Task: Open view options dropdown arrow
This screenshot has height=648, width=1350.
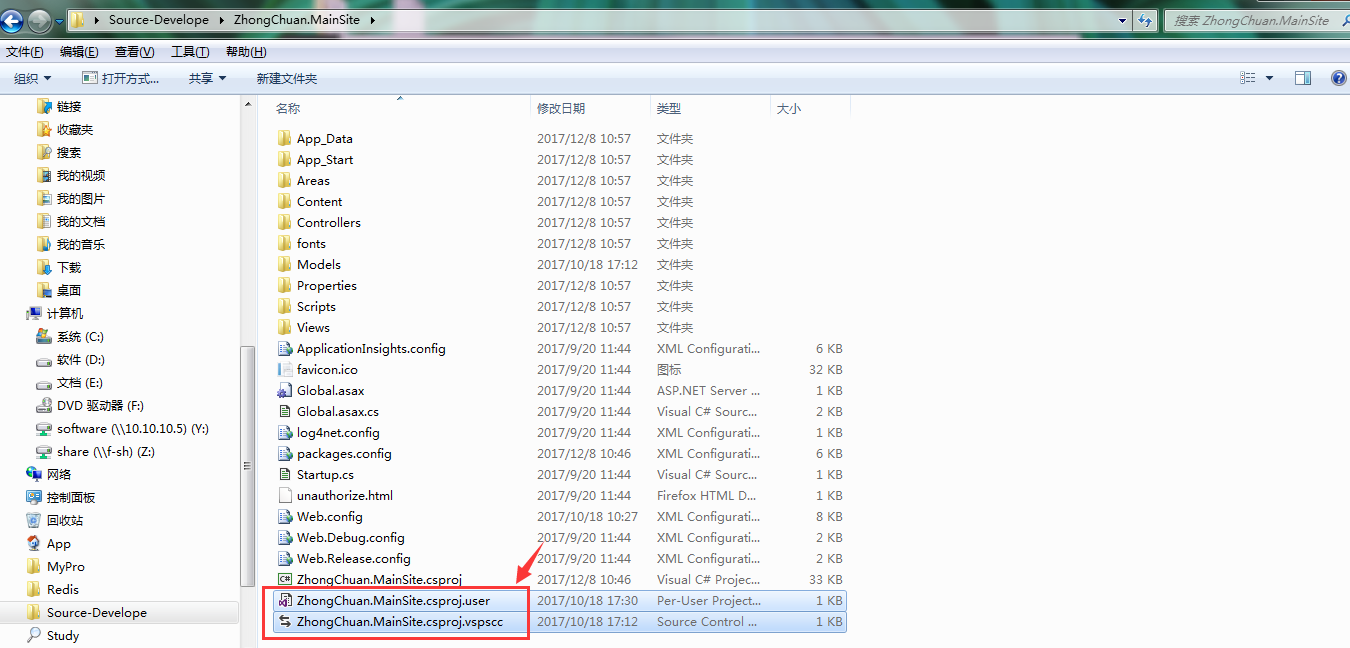Action: click(x=1270, y=78)
